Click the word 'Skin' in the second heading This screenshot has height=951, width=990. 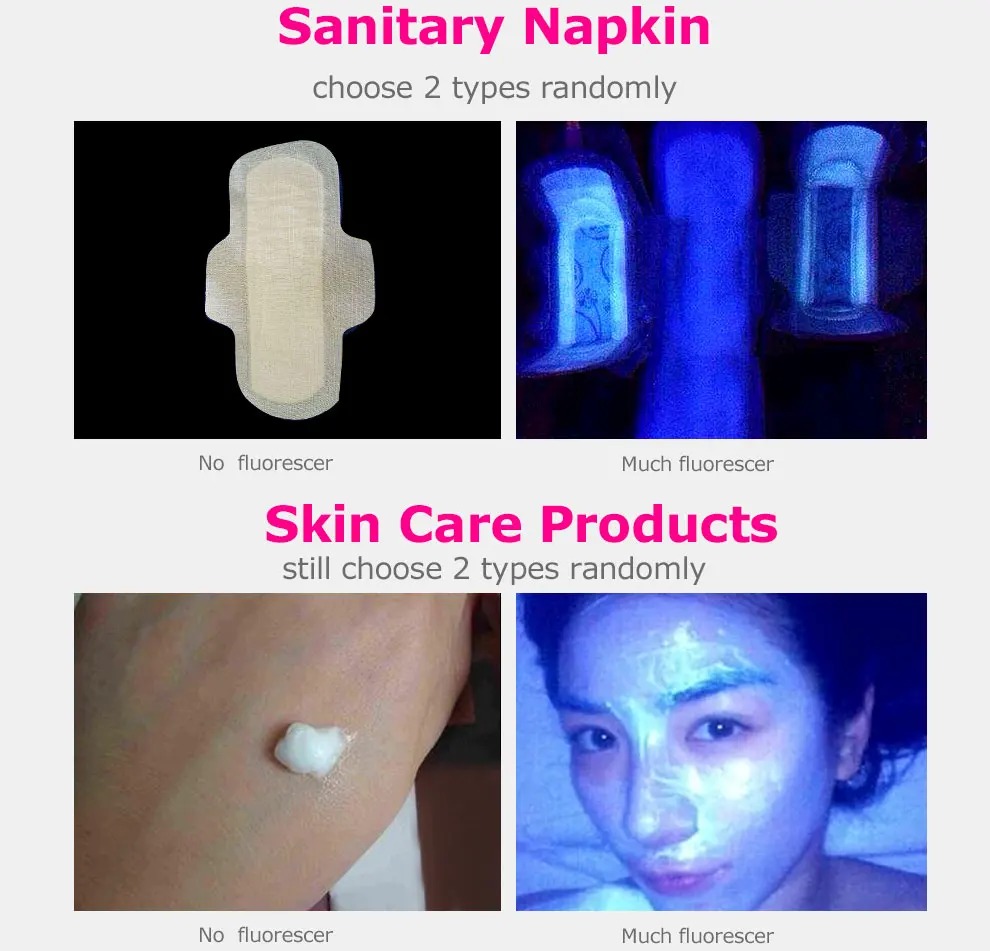pyautogui.click(x=323, y=524)
